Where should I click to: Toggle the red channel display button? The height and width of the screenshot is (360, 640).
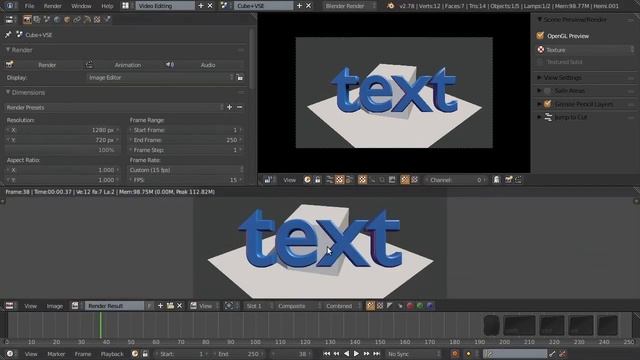click(410, 306)
